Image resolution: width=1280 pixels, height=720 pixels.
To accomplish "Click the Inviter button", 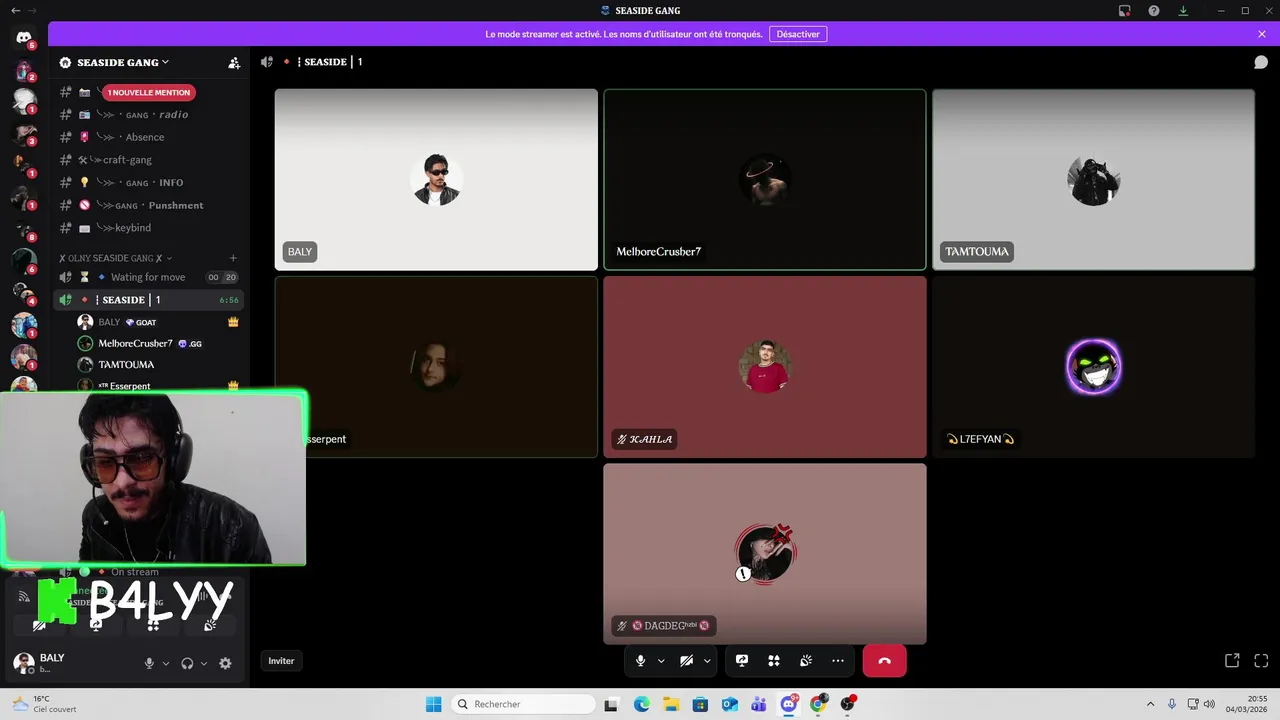I will (x=281, y=661).
